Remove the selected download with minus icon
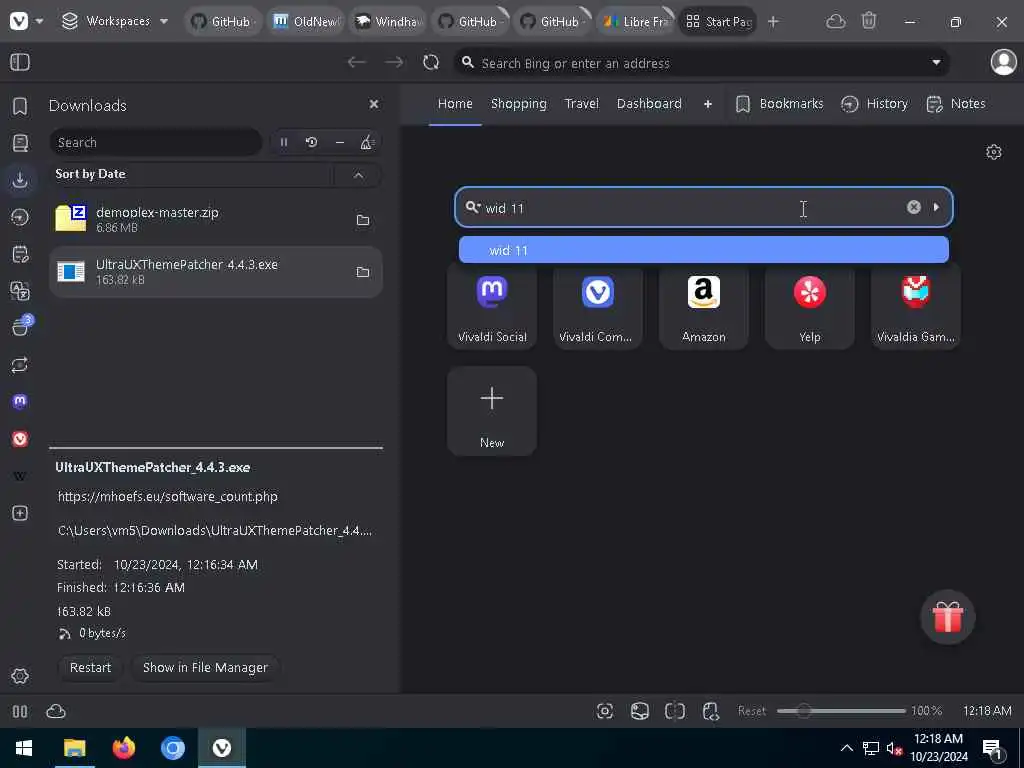This screenshot has width=1024, height=768. tap(340, 142)
